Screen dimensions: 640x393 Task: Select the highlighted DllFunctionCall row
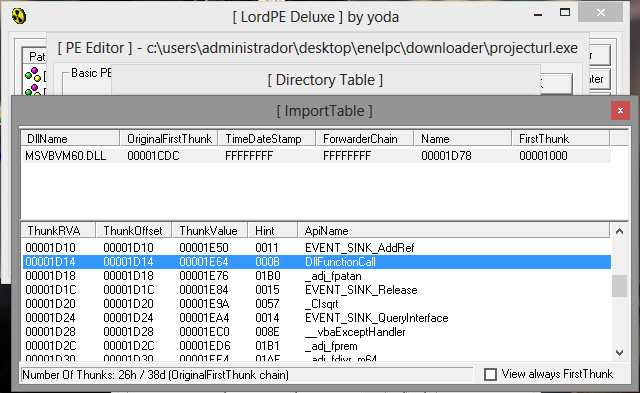316,262
